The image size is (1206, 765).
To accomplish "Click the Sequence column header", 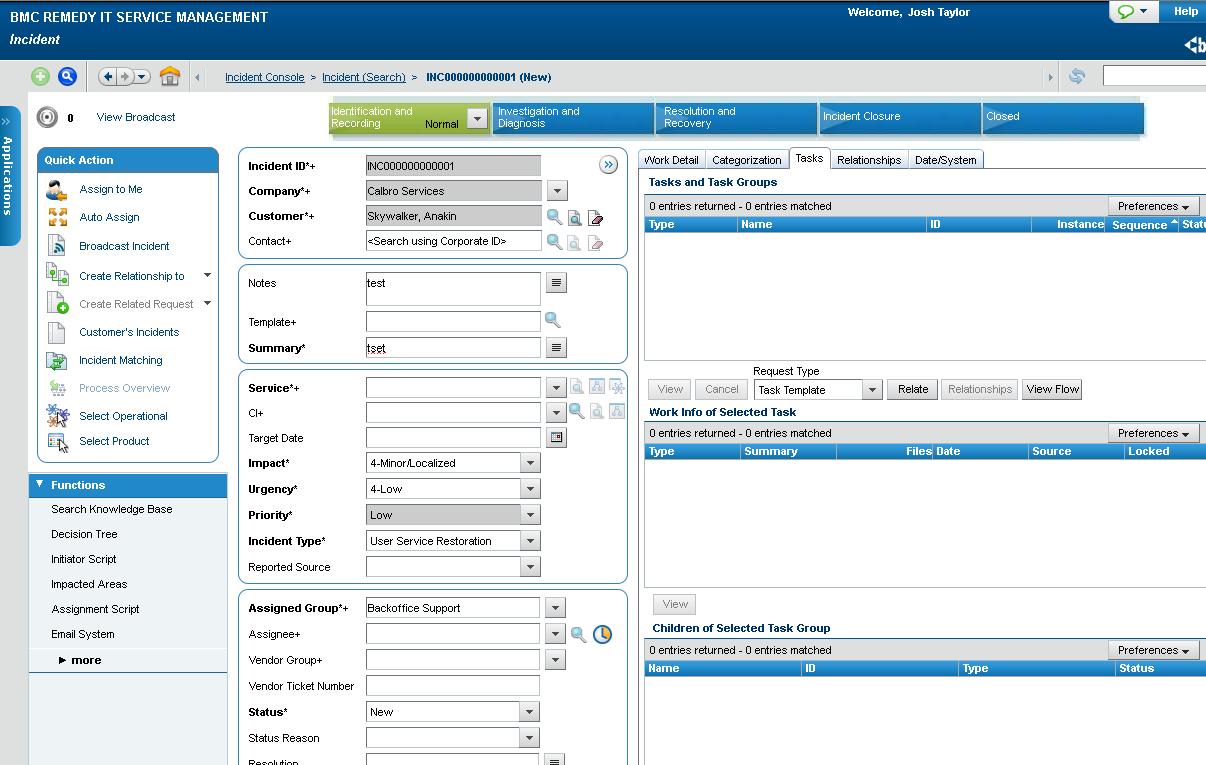I will coord(1144,225).
